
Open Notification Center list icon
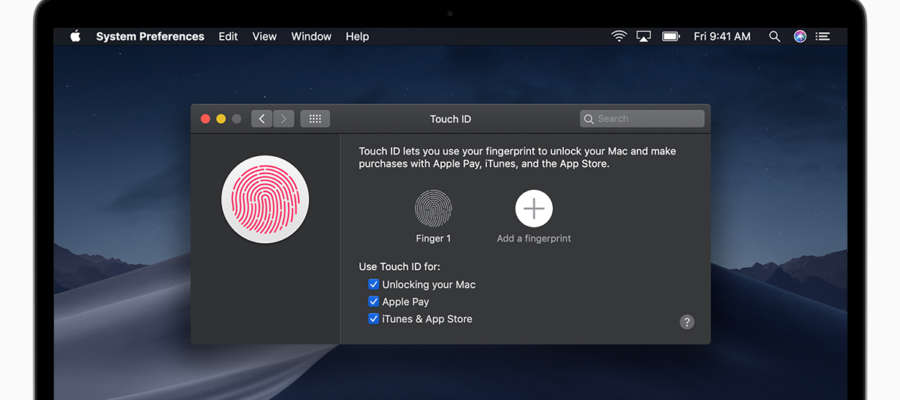click(823, 36)
